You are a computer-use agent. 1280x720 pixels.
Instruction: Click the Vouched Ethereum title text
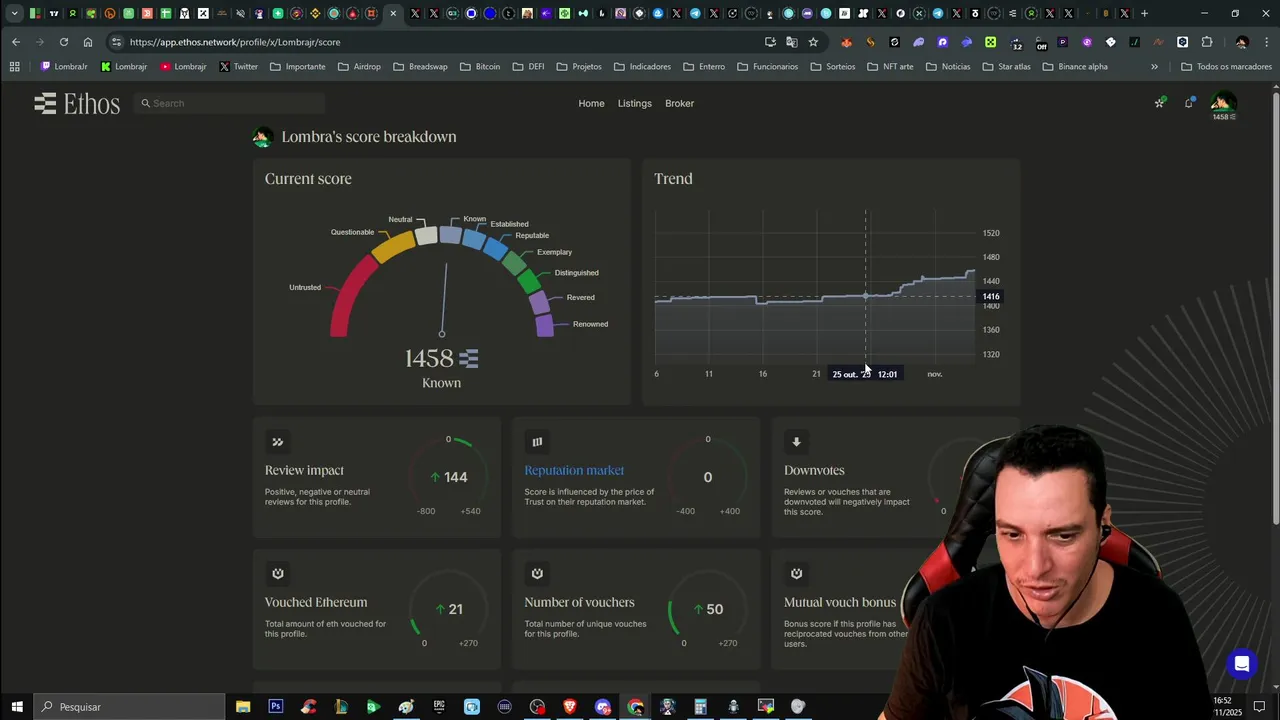point(316,602)
